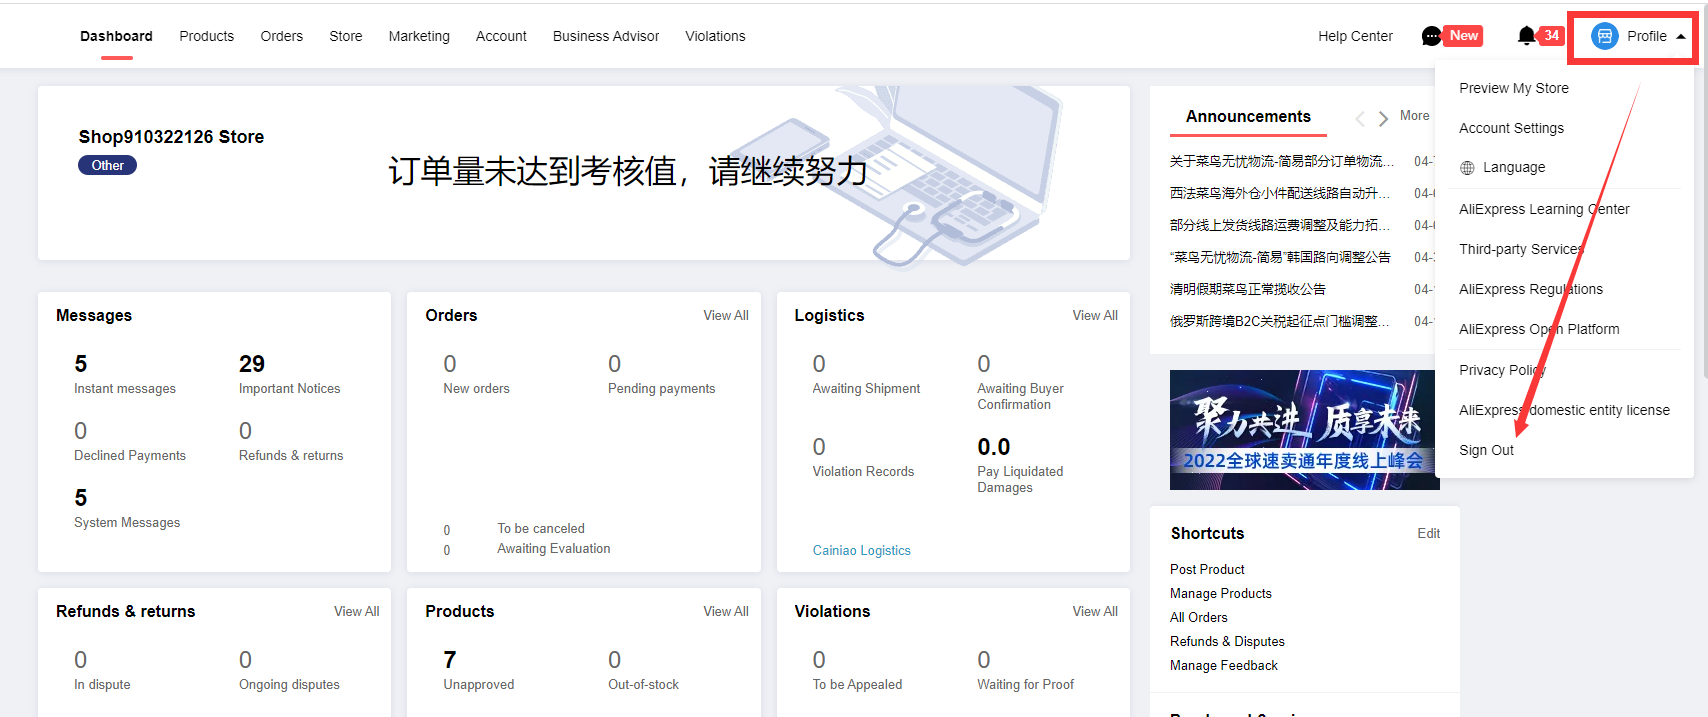Open the Manage Products shortcut
The height and width of the screenshot is (717, 1708).
coord(1221,593)
